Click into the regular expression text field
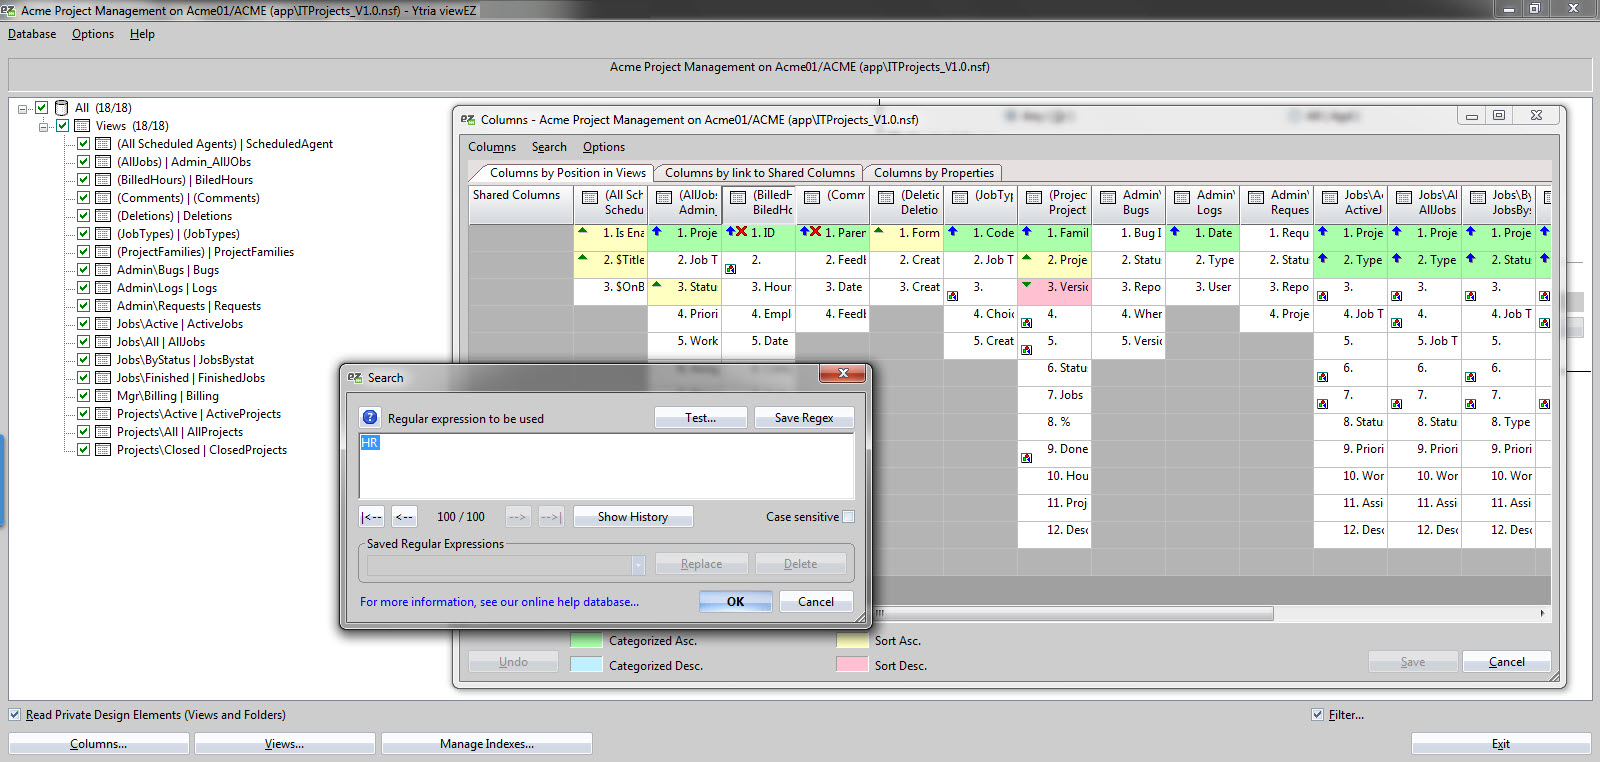This screenshot has height=762, width=1600. 606,466
